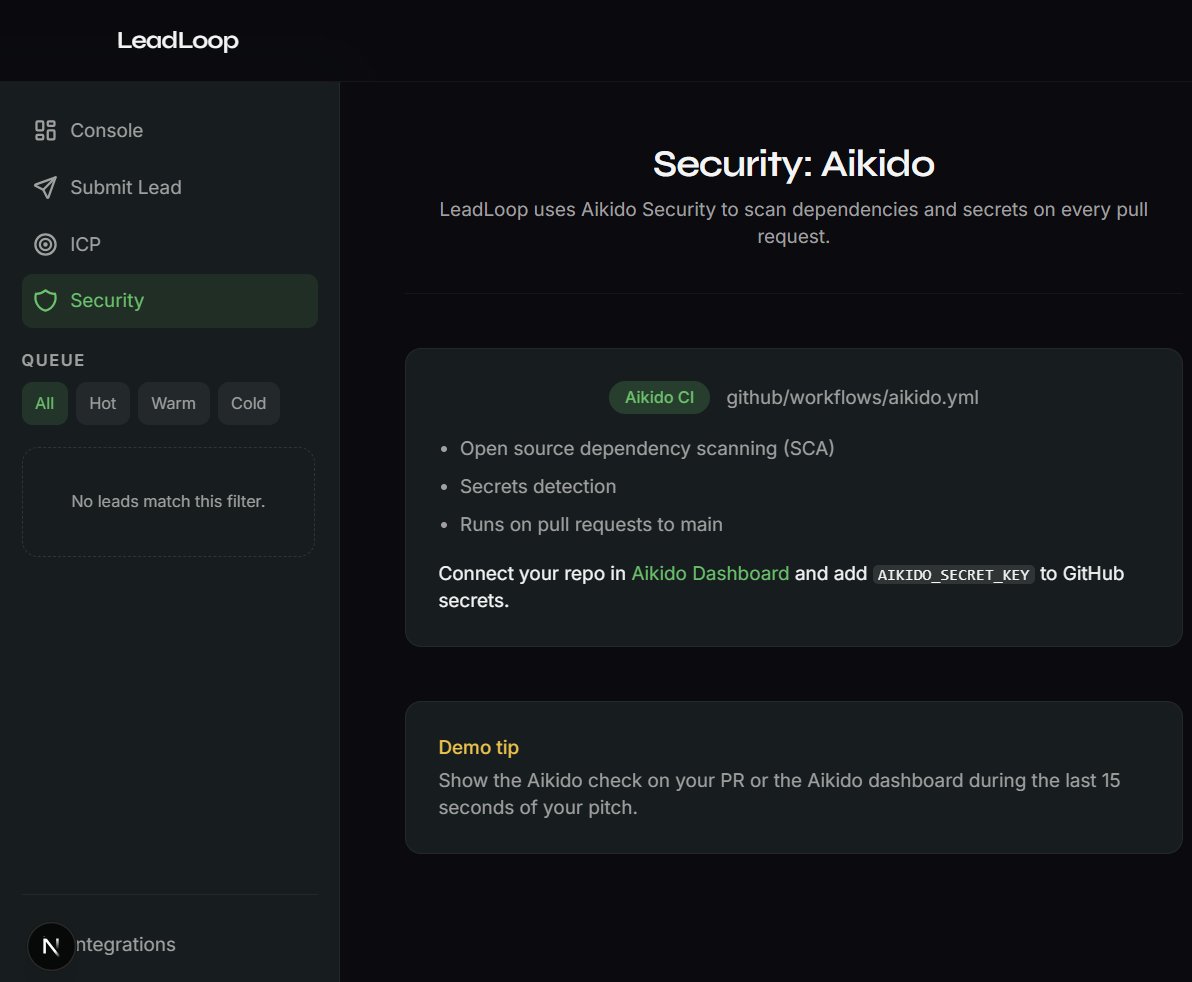The image size is (1192, 982).
Task: Click the Console grid icon
Action: (x=46, y=131)
